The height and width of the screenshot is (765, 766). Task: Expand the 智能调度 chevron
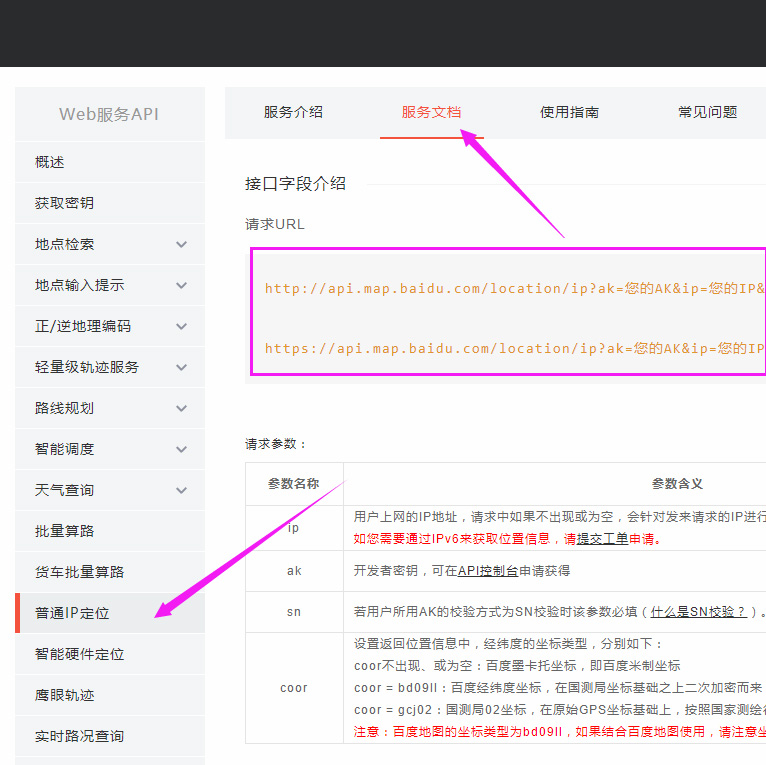tap(181, 449)
